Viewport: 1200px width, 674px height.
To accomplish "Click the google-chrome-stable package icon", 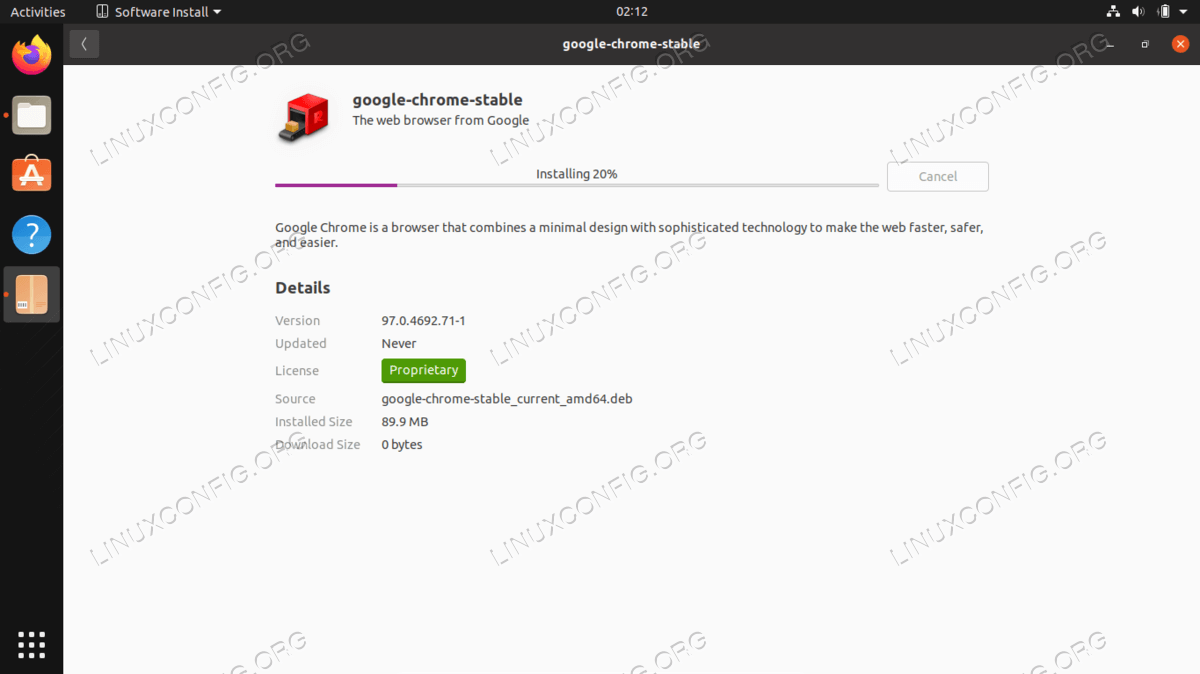I will (303, 117).
